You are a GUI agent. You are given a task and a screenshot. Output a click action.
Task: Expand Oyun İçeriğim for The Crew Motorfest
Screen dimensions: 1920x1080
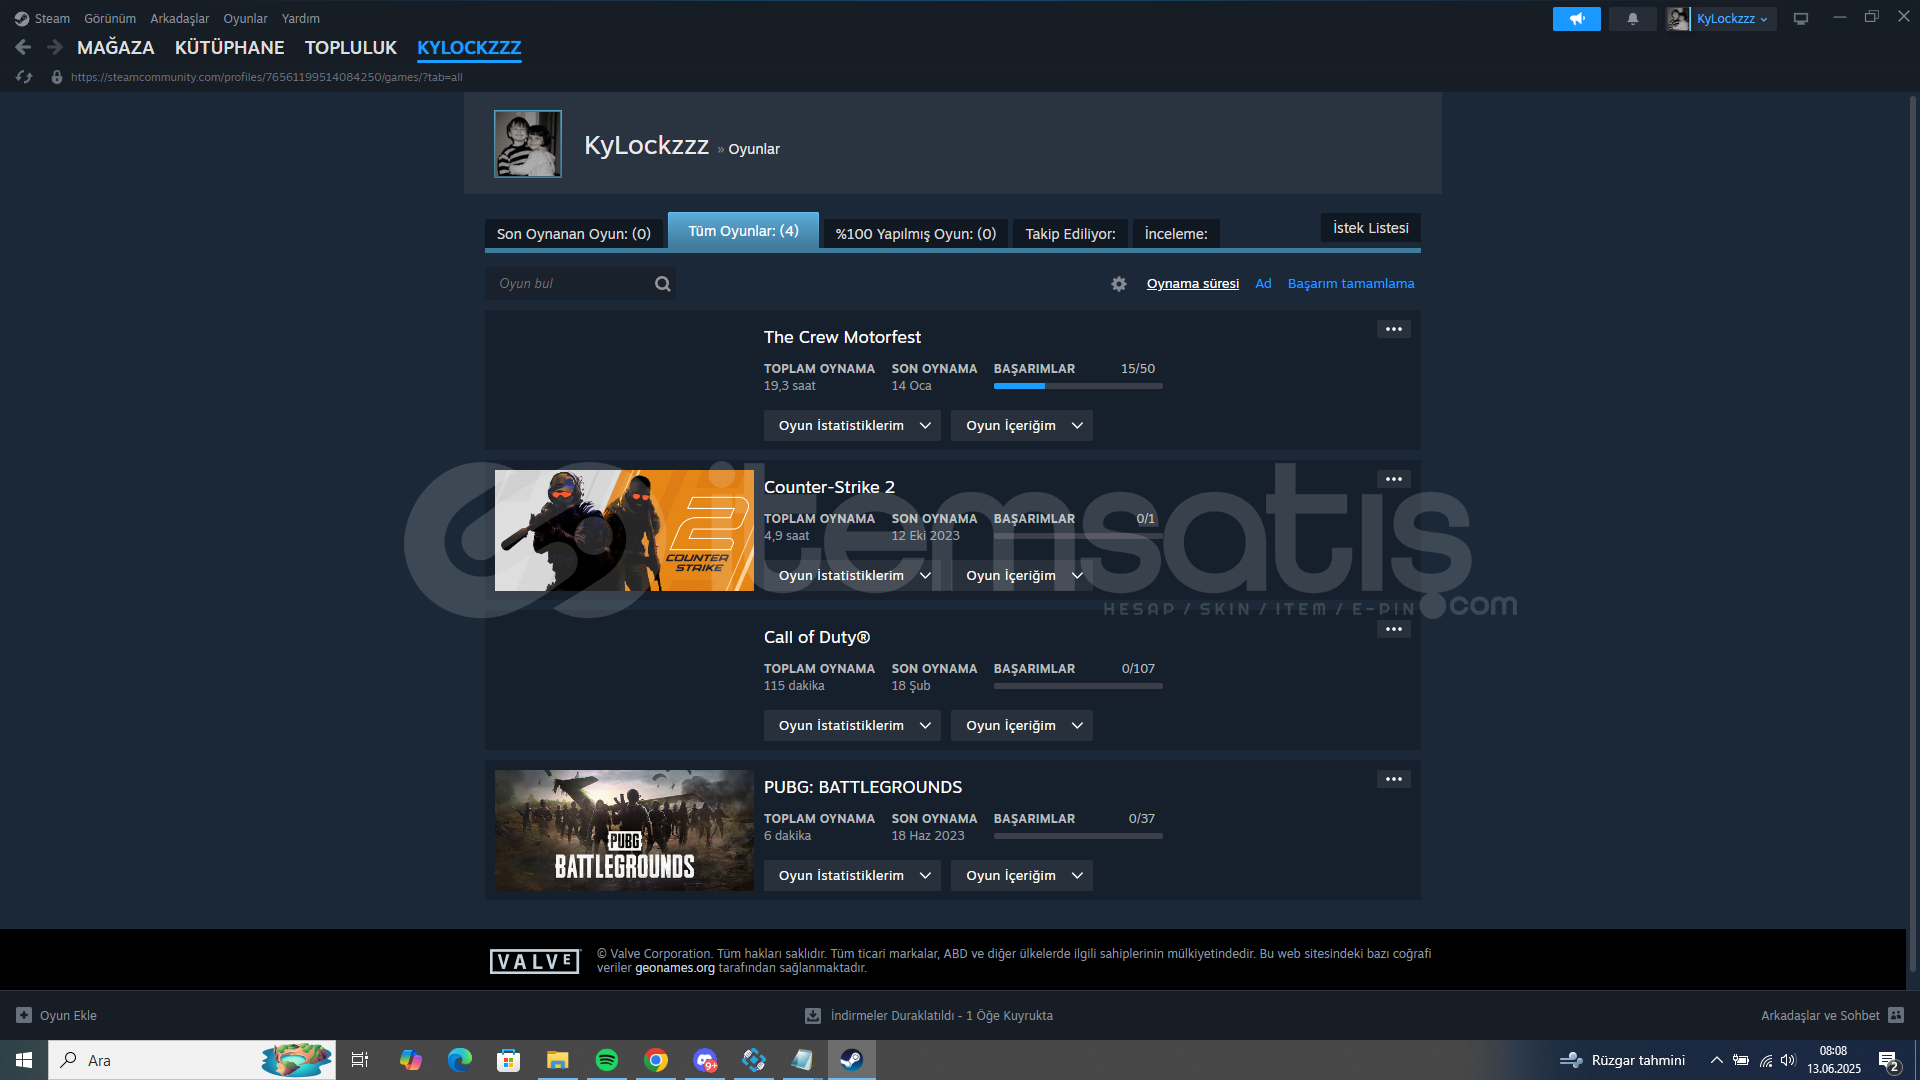pos(1021,426)
